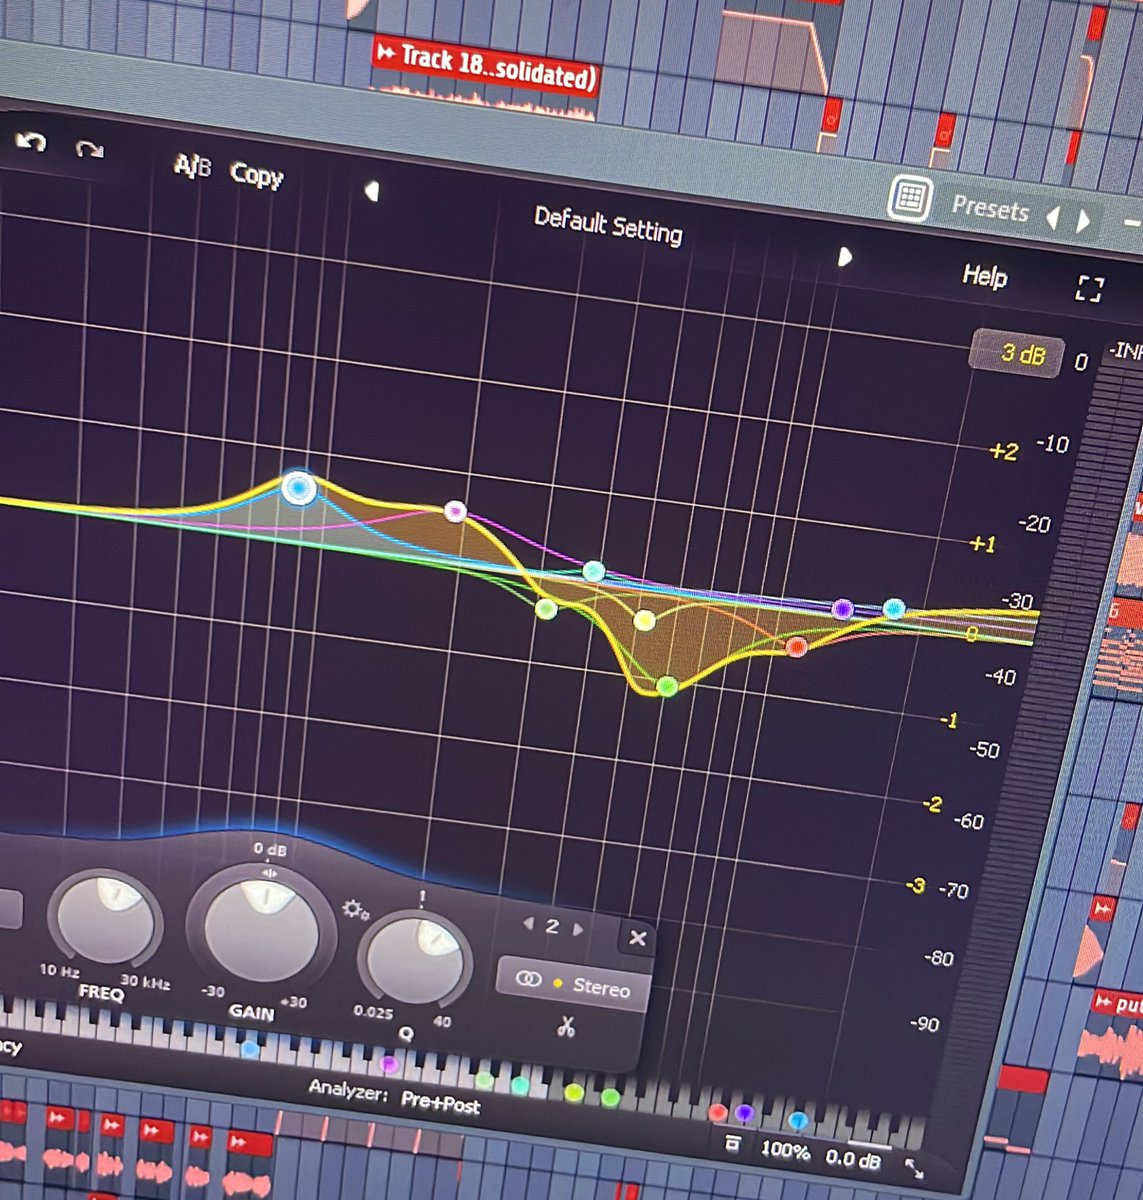Open the host Presets menu
1143x1200 pixels.
tap(990, 208)
